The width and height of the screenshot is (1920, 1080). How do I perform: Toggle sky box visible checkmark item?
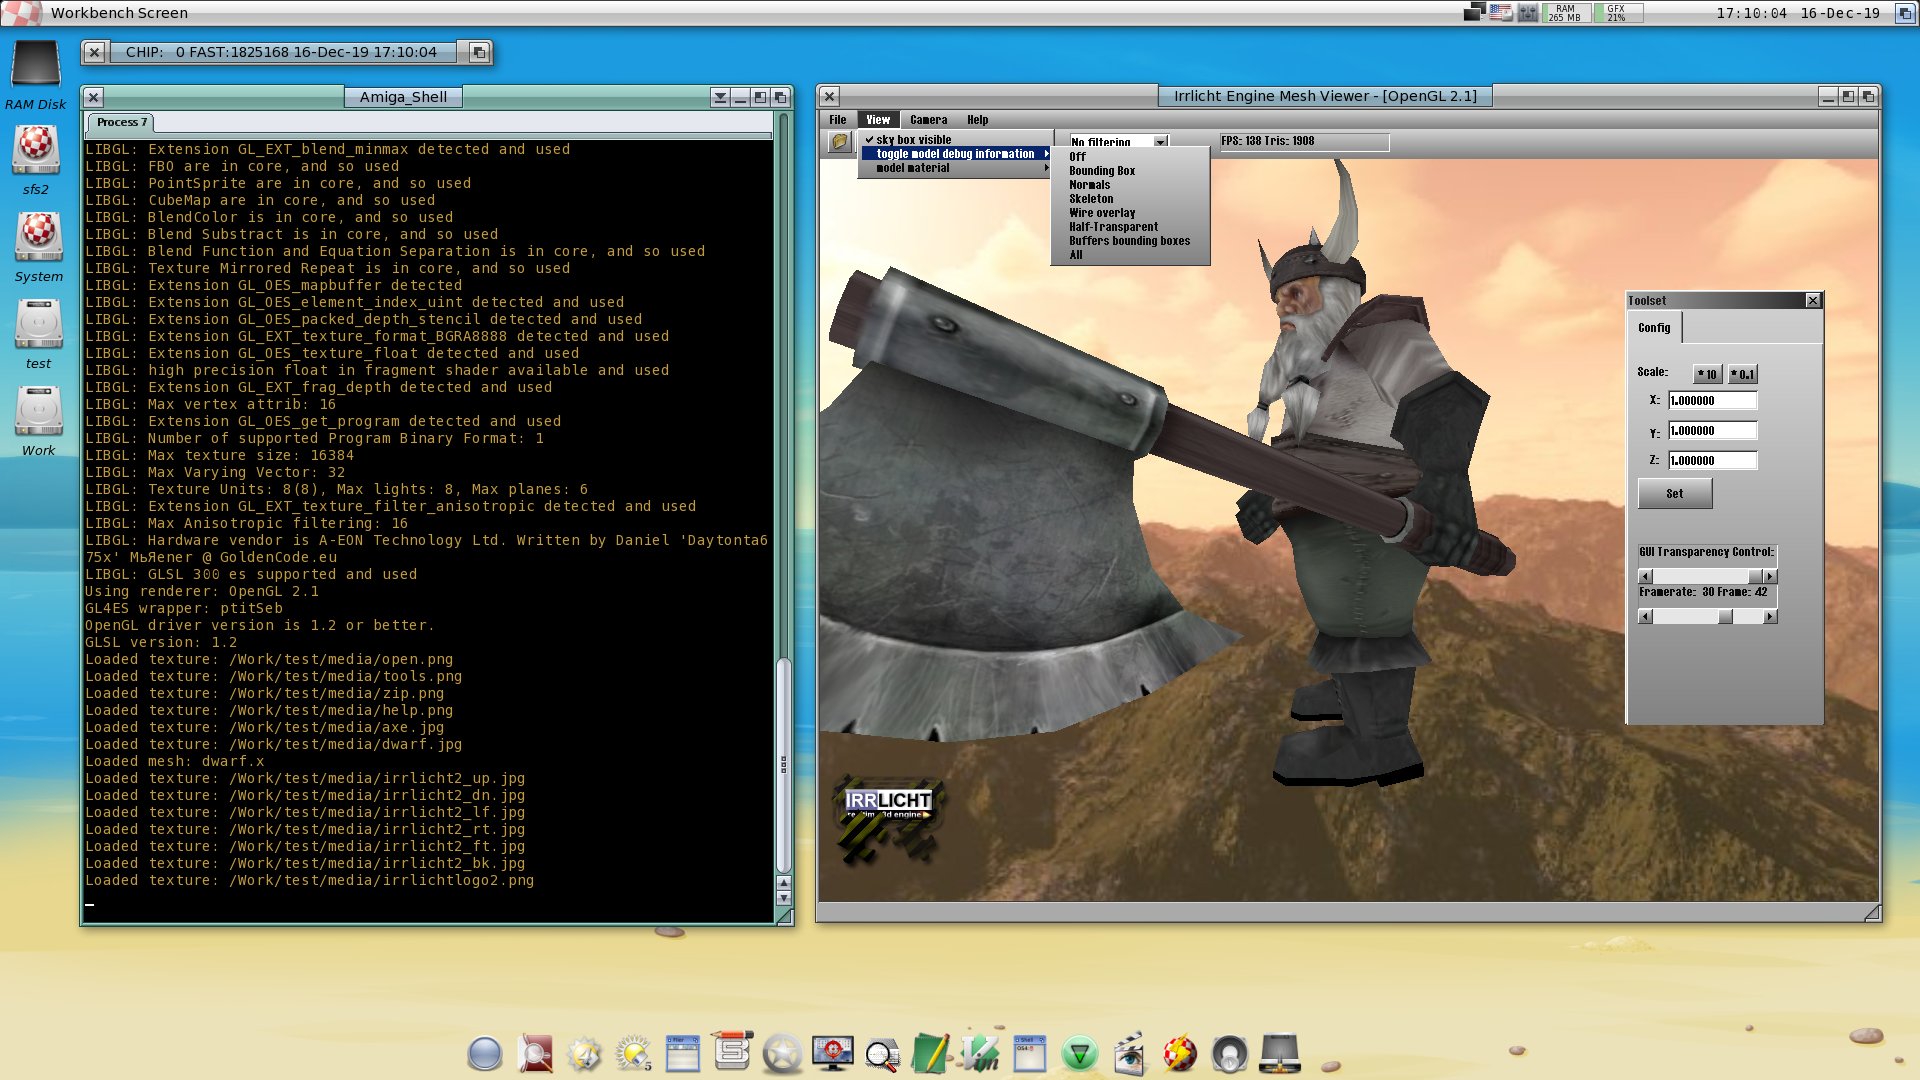(x=955, y=140)
